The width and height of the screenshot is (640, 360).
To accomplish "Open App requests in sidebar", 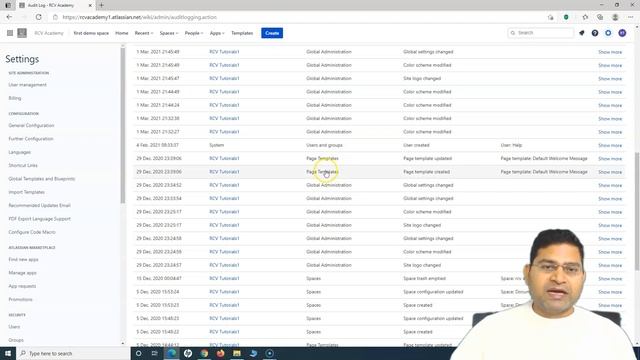I will coord(22,286).
